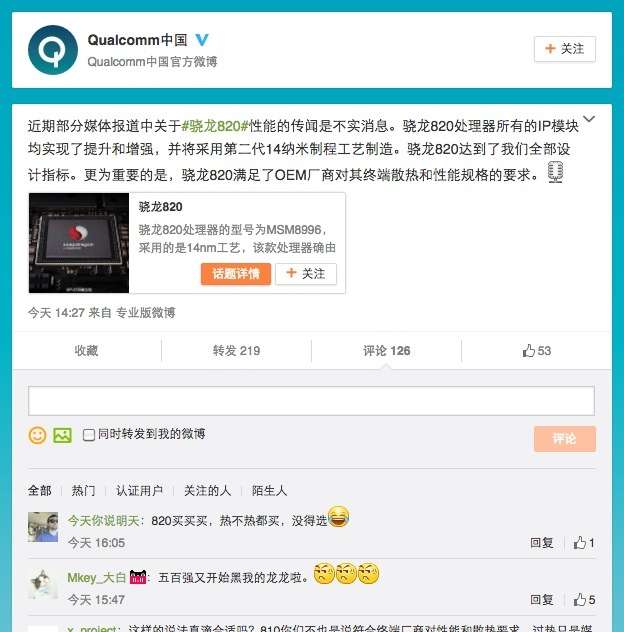The width and height of the screenshot is (624, 632).
Task: Focus the comment text input box
Action: pos(311,401)
